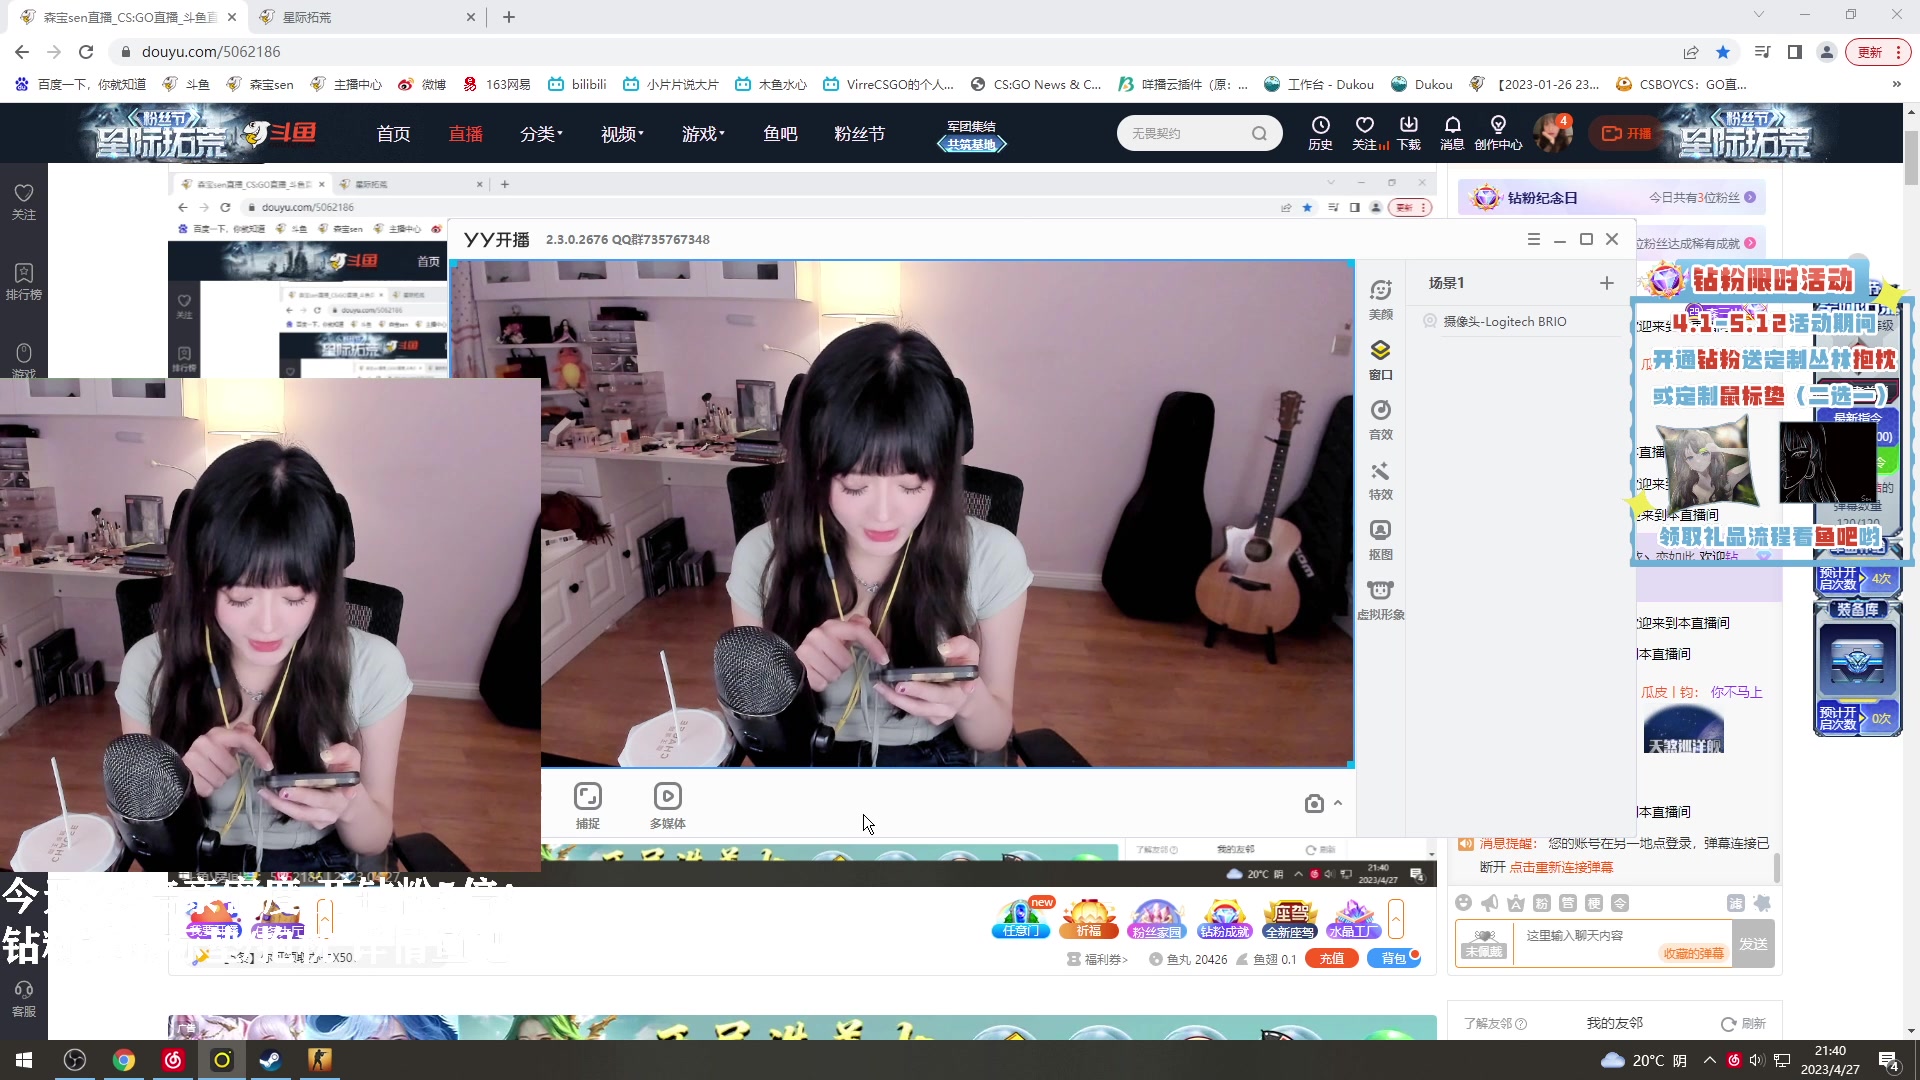Click the 滤 filter icon in chat toolbar
Viewport: 1920px width, 1080px height.
click(x=1736, y=903)
